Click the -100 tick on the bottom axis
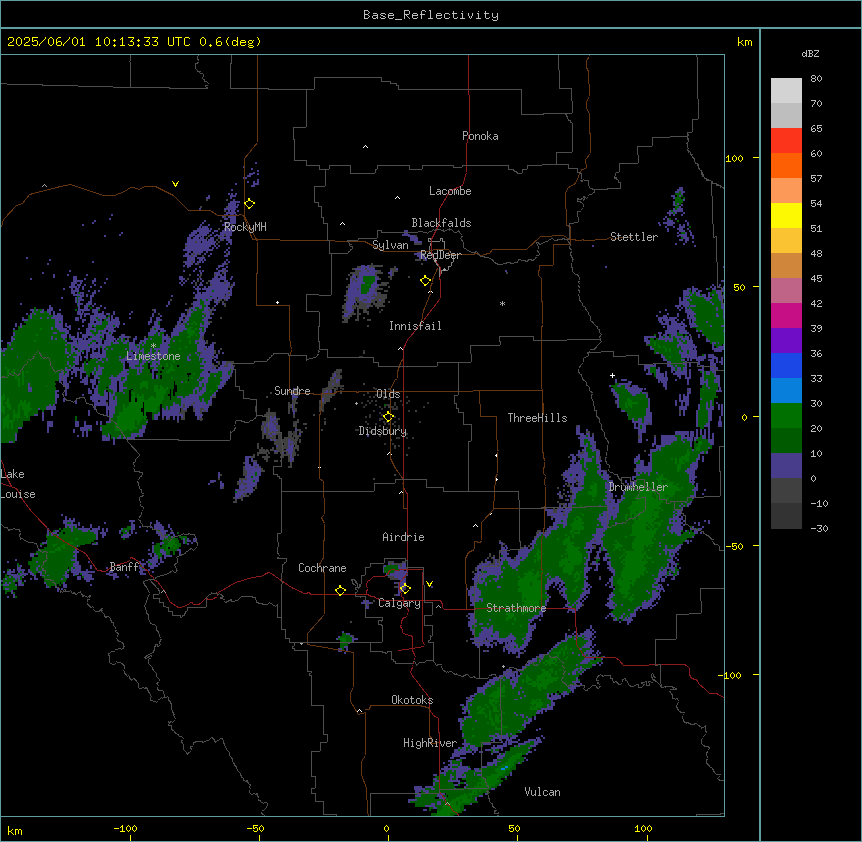The height and width of the screenshot is (842, 862). tap(126, 828)
